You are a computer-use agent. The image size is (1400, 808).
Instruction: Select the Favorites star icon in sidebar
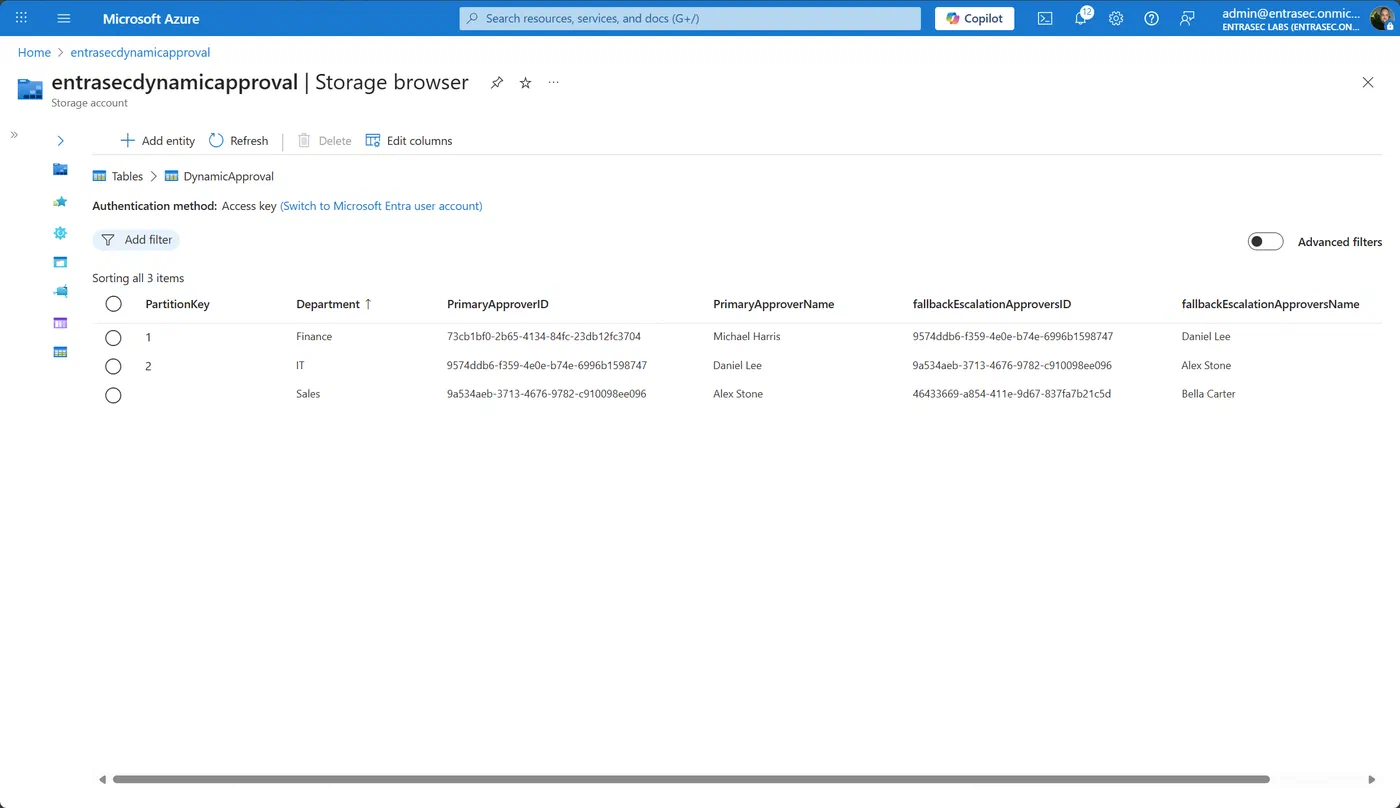click(60, 201)
